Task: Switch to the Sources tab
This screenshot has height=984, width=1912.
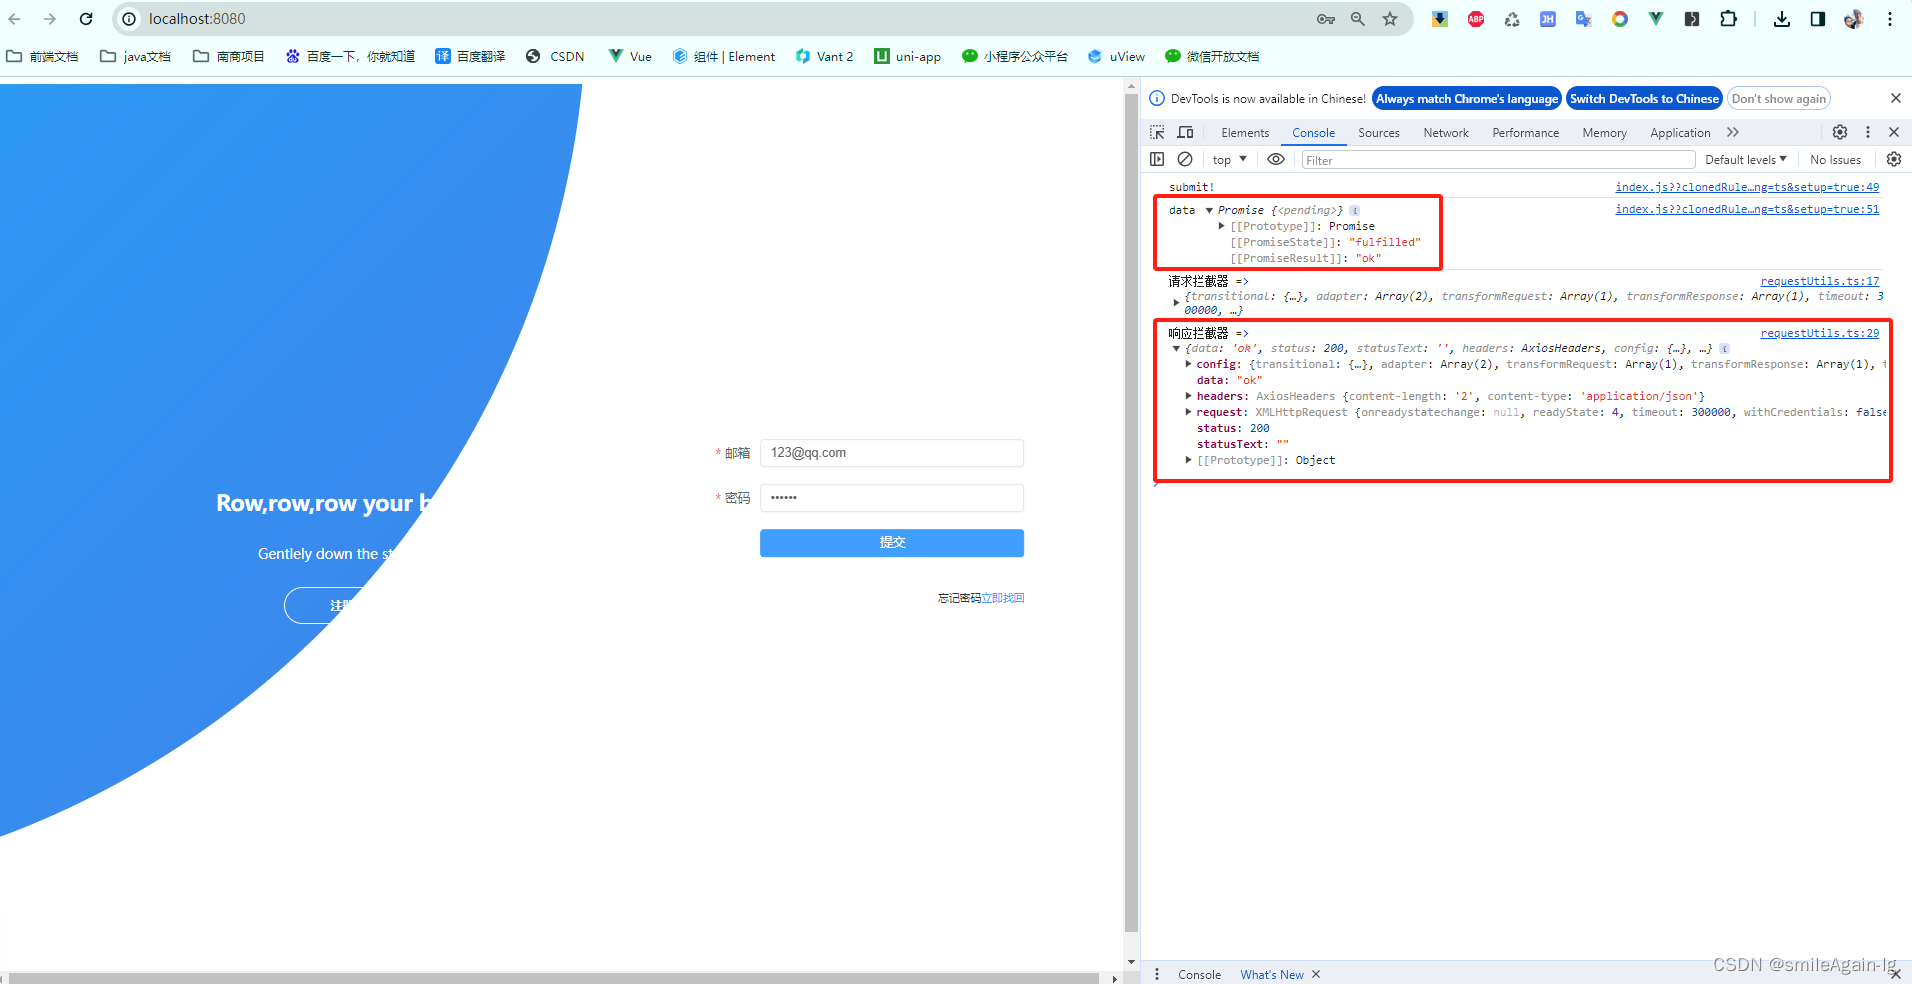Action: point(1379,133)
